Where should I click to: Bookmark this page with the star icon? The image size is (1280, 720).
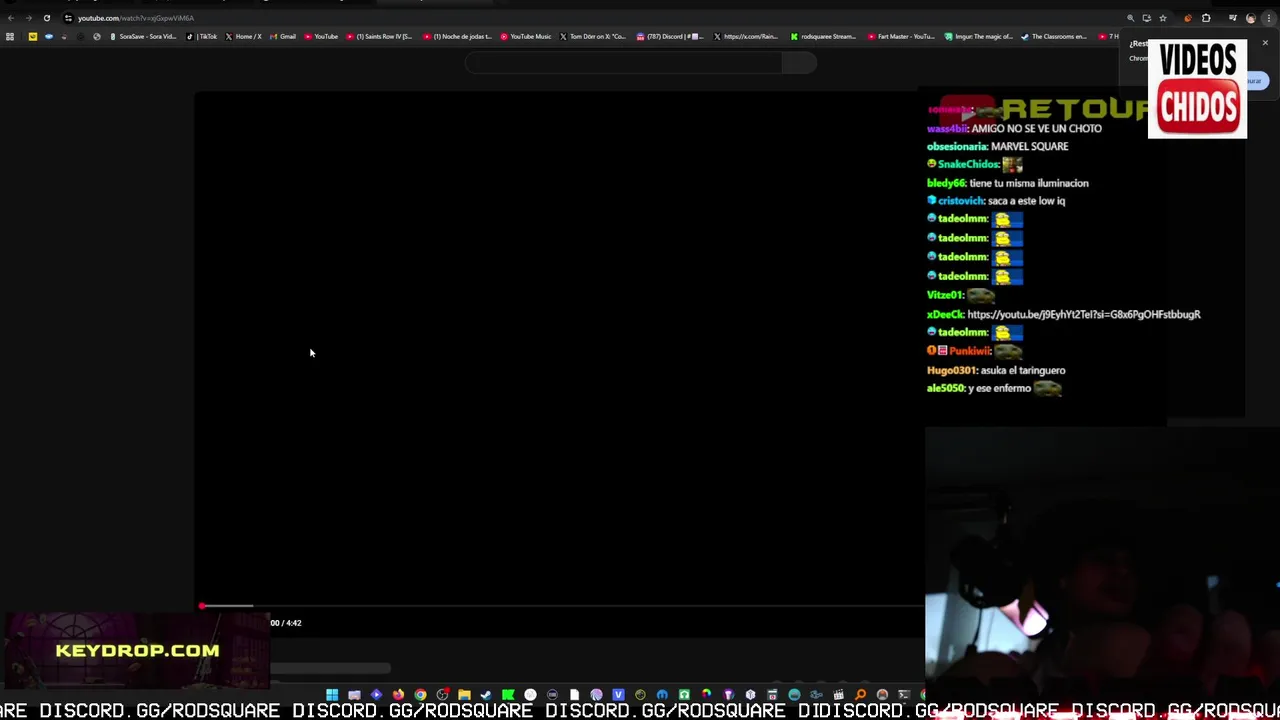pos(1162,18)
